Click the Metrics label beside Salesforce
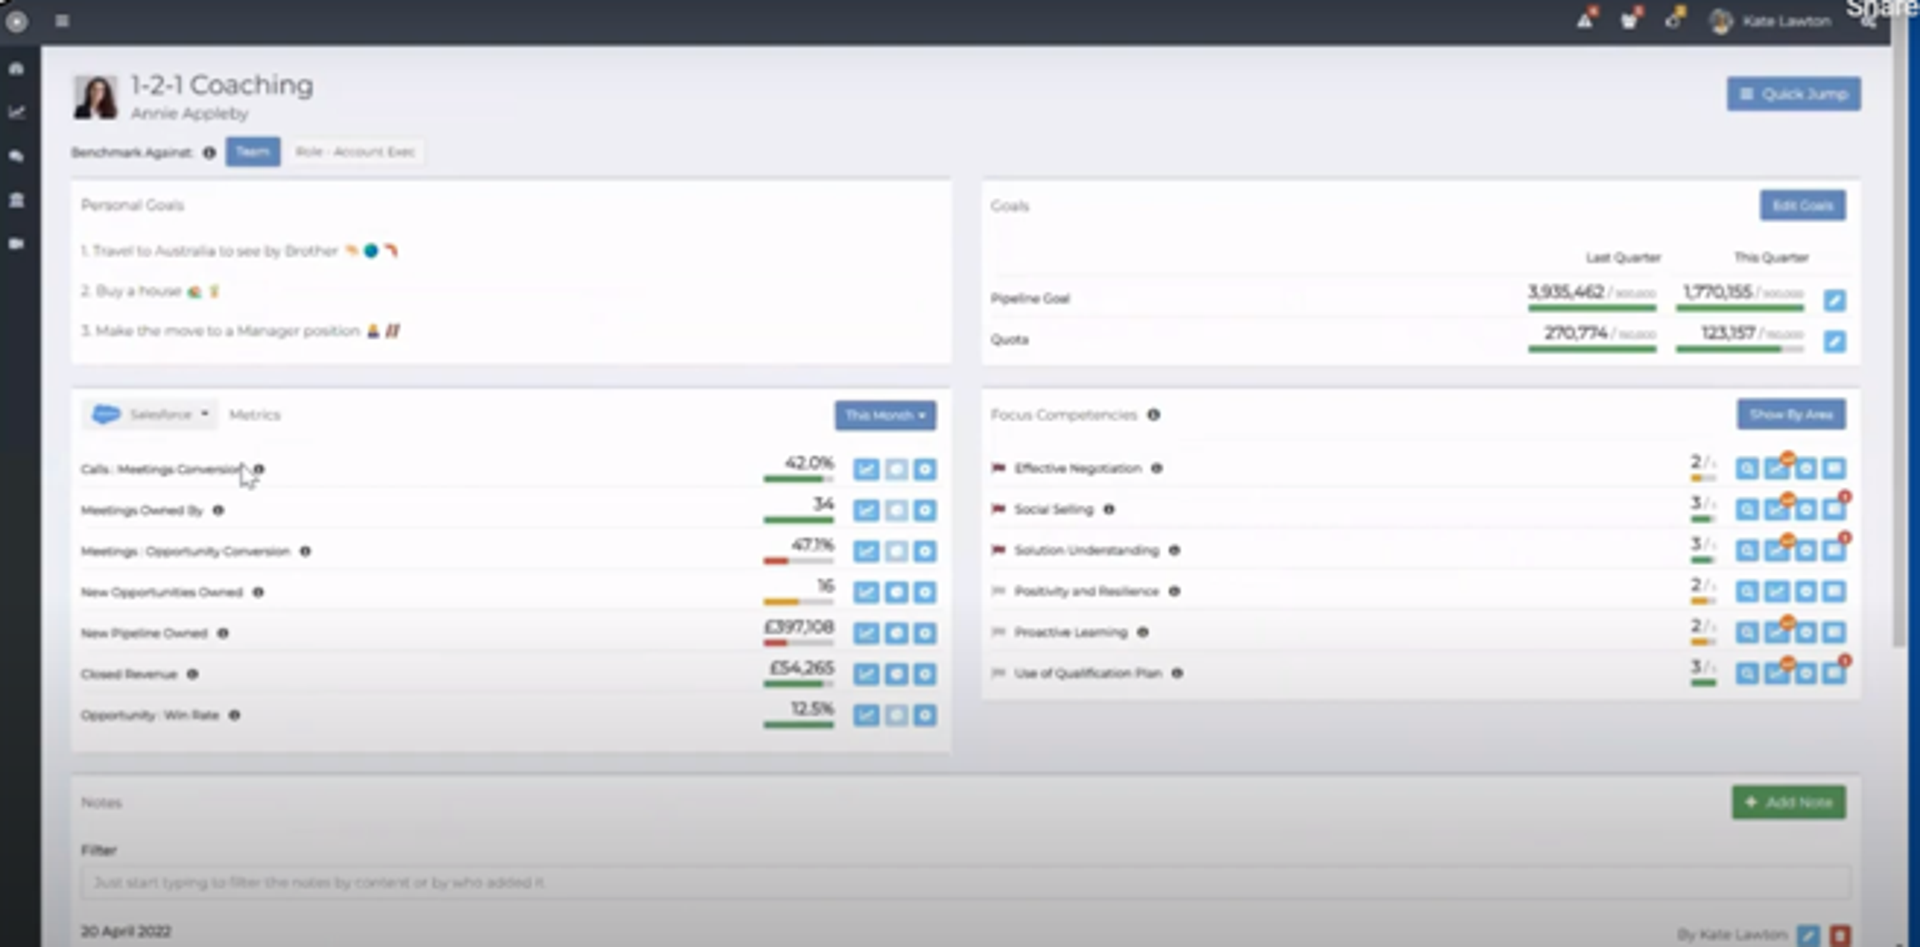The image size is (1920, 947). tap(255, 415)
